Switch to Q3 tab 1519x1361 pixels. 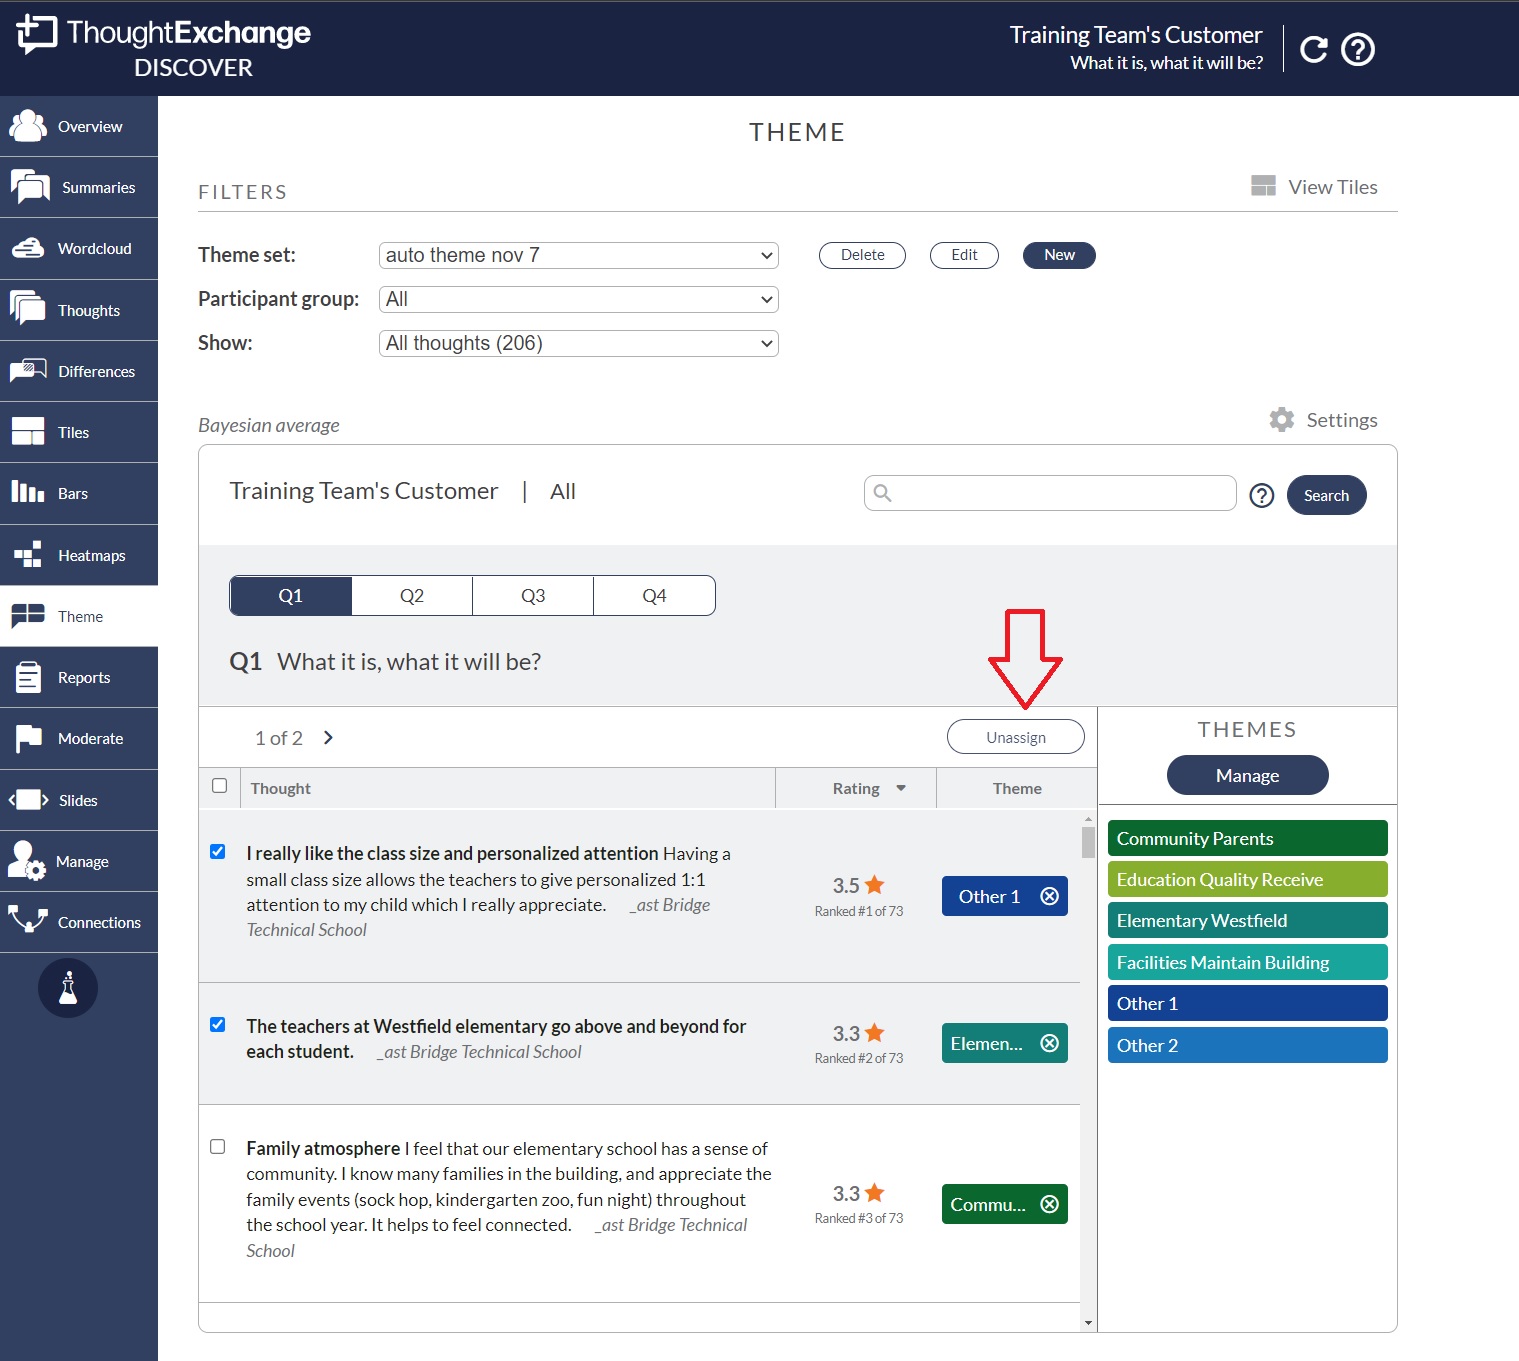(x=533, y=595)
